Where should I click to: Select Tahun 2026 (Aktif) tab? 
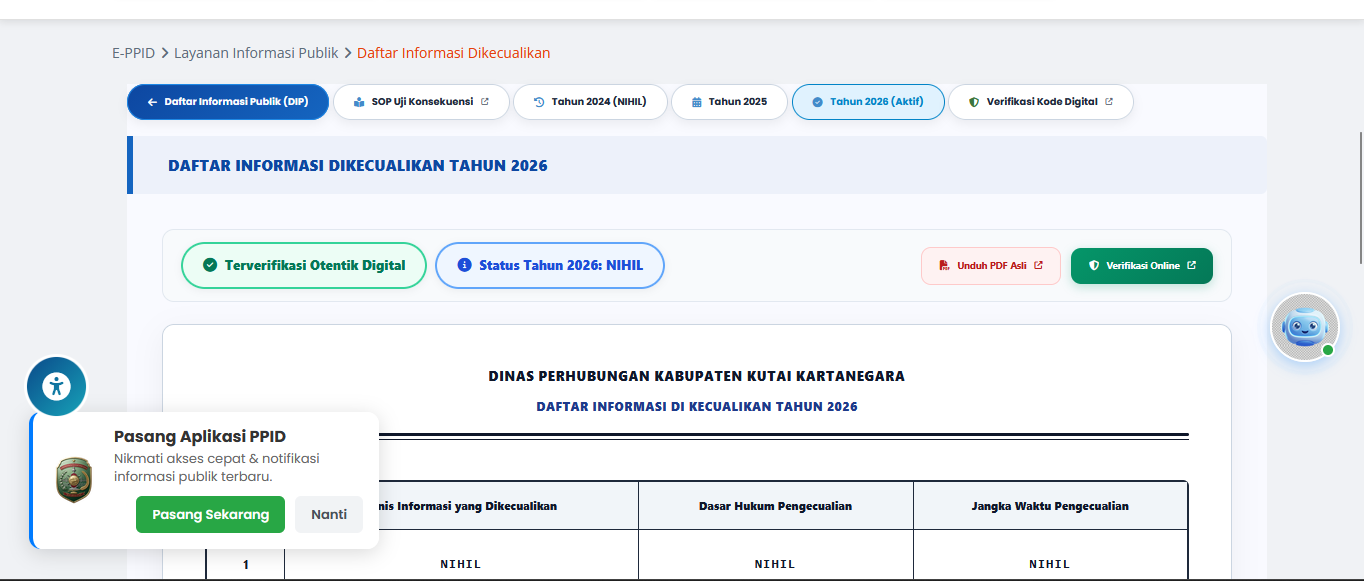868,102
